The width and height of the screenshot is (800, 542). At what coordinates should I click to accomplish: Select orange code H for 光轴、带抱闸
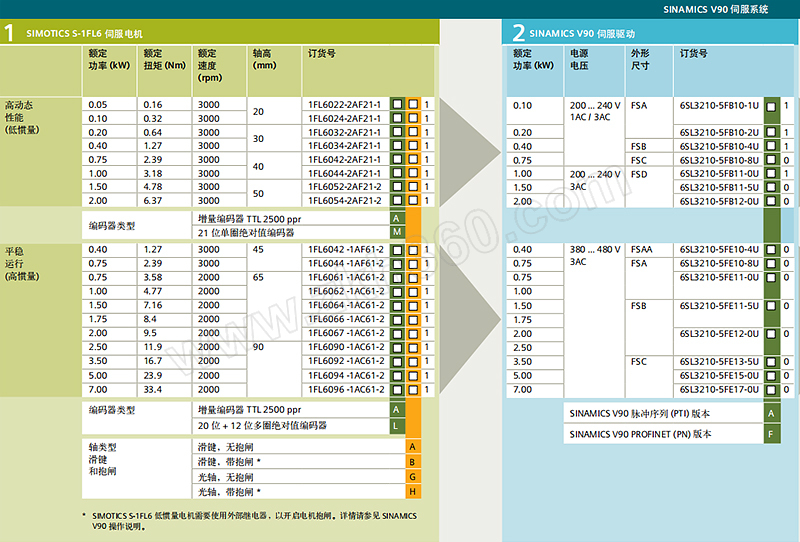click(x=413, y=491)
